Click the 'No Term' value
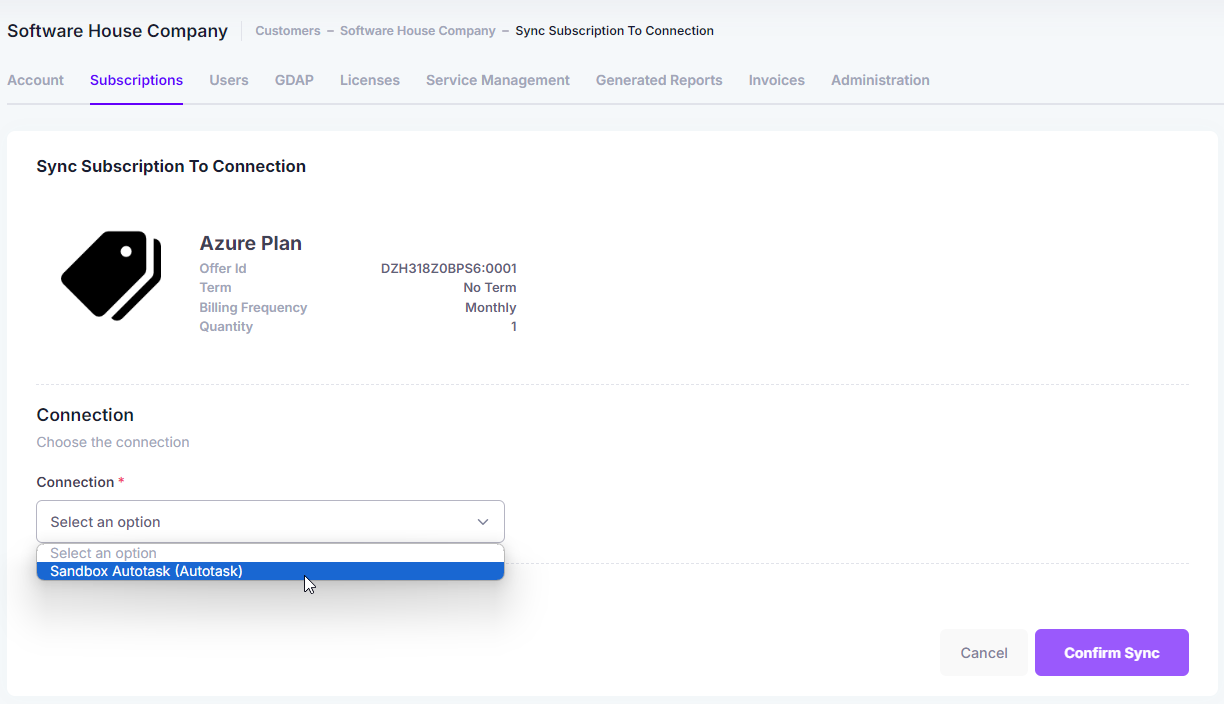 490,287
